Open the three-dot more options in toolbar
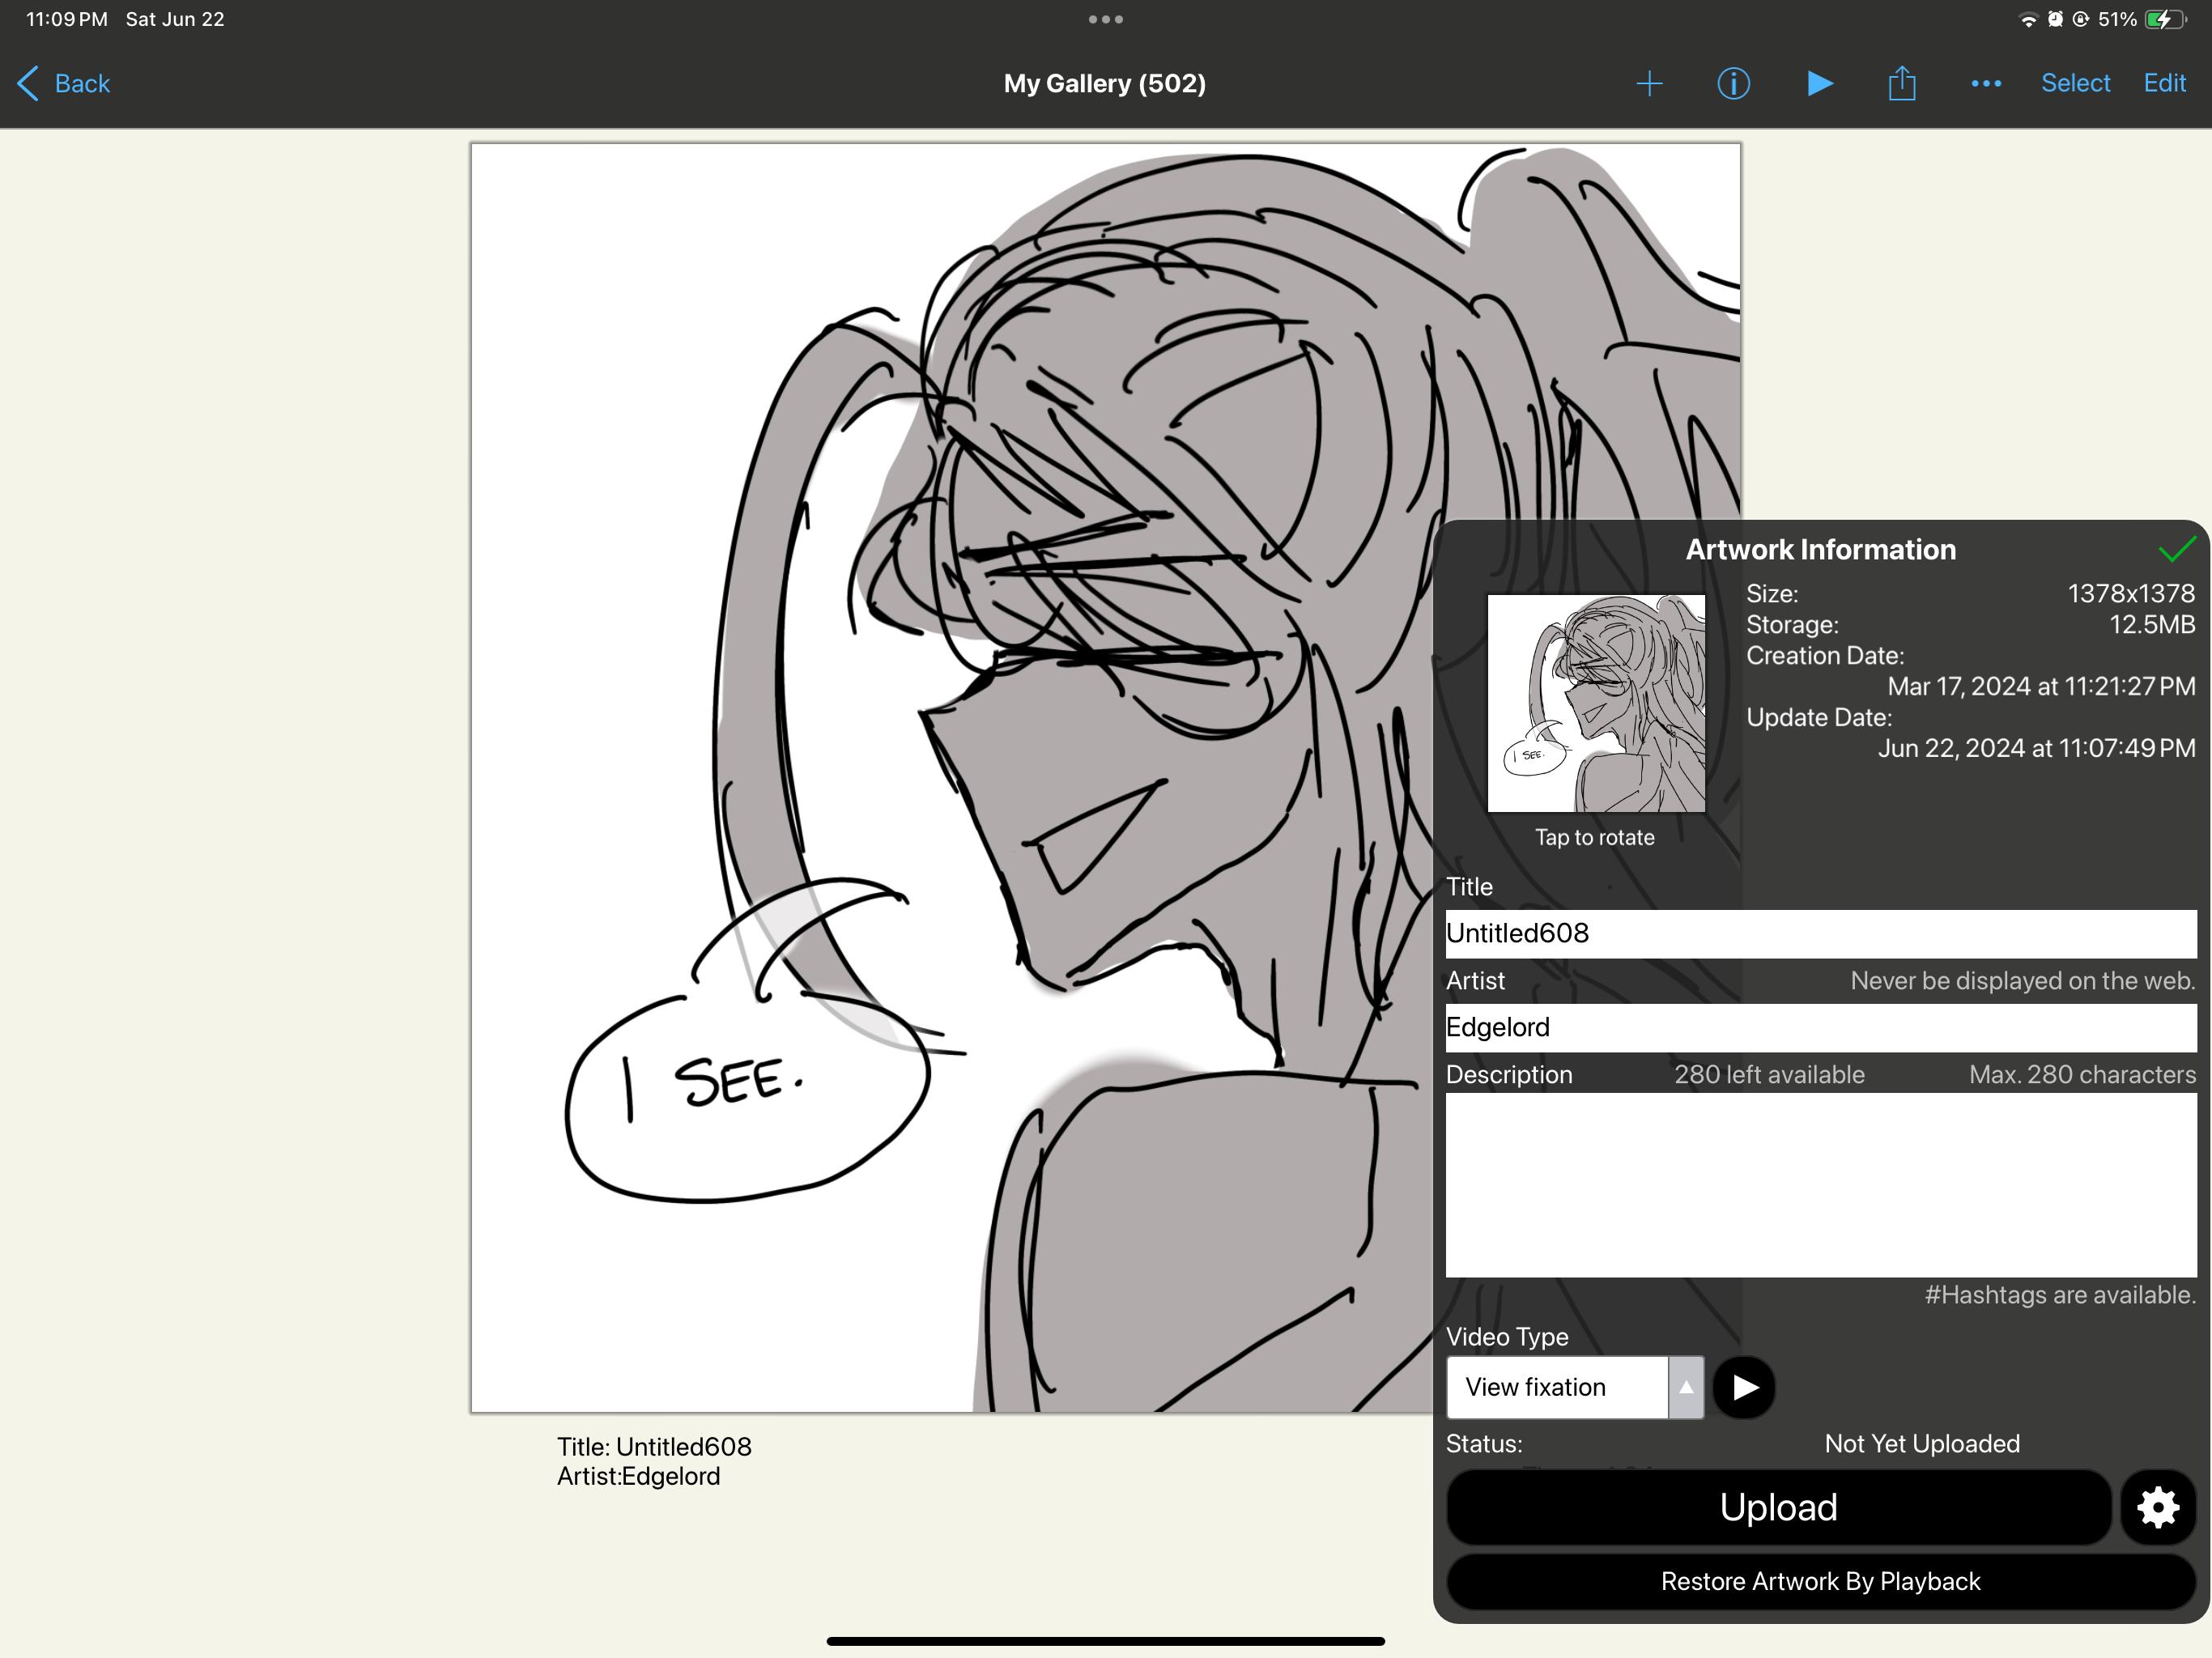Image resolution: width=2212 pixels, height=1658 pixels. coord(1986,83)
